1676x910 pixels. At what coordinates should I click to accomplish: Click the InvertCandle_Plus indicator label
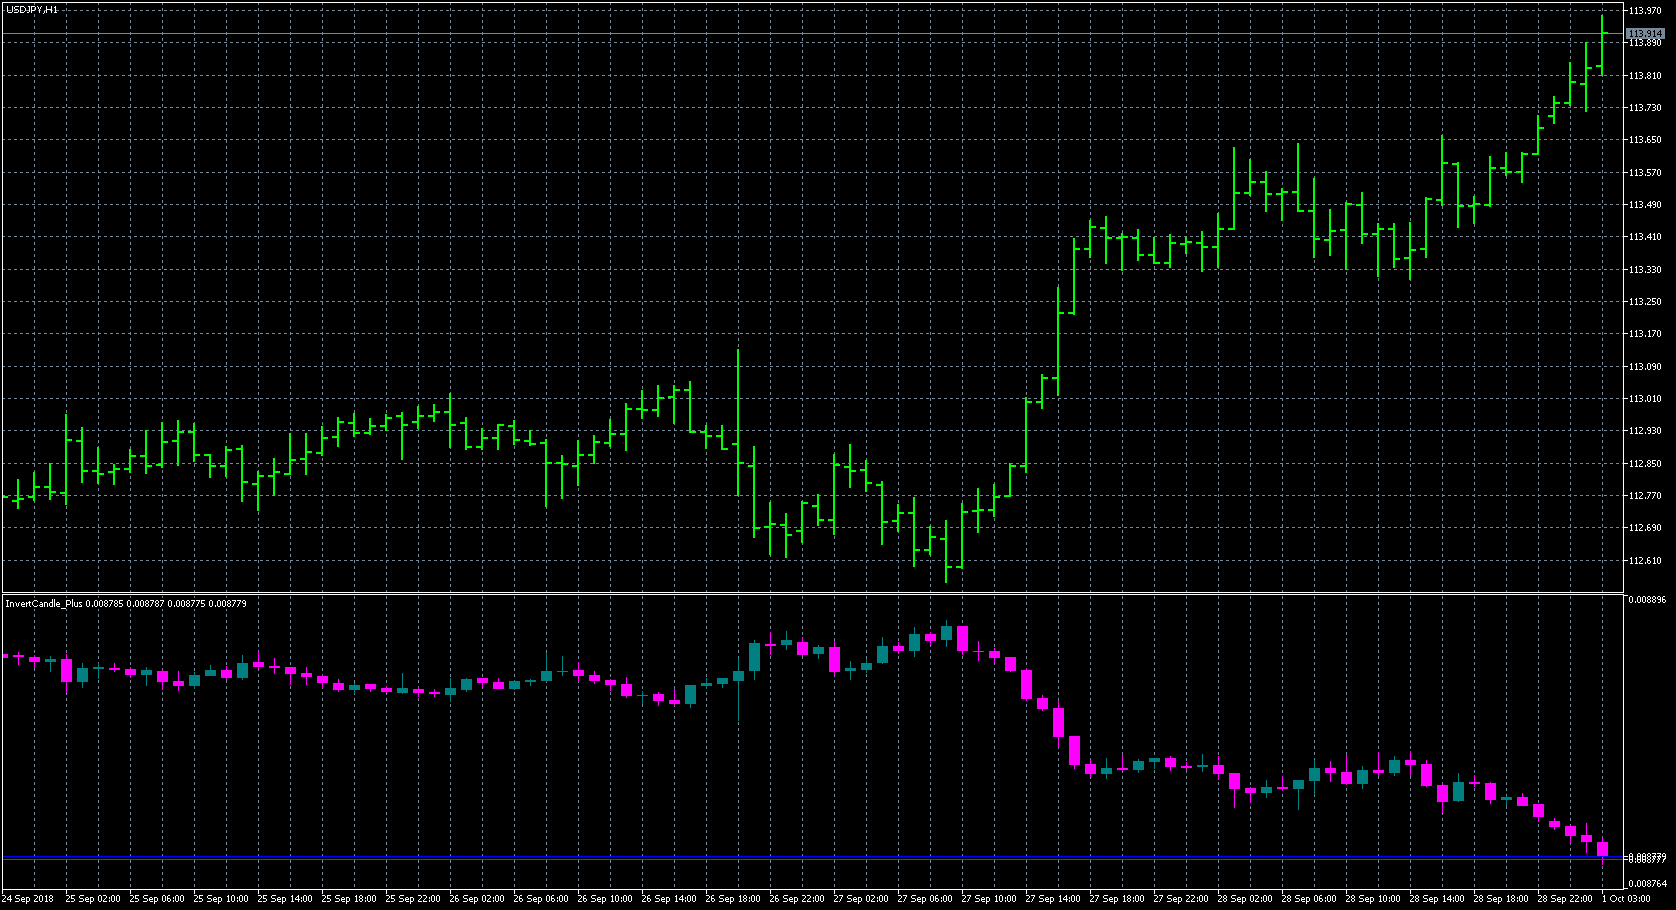click(45, 604)
